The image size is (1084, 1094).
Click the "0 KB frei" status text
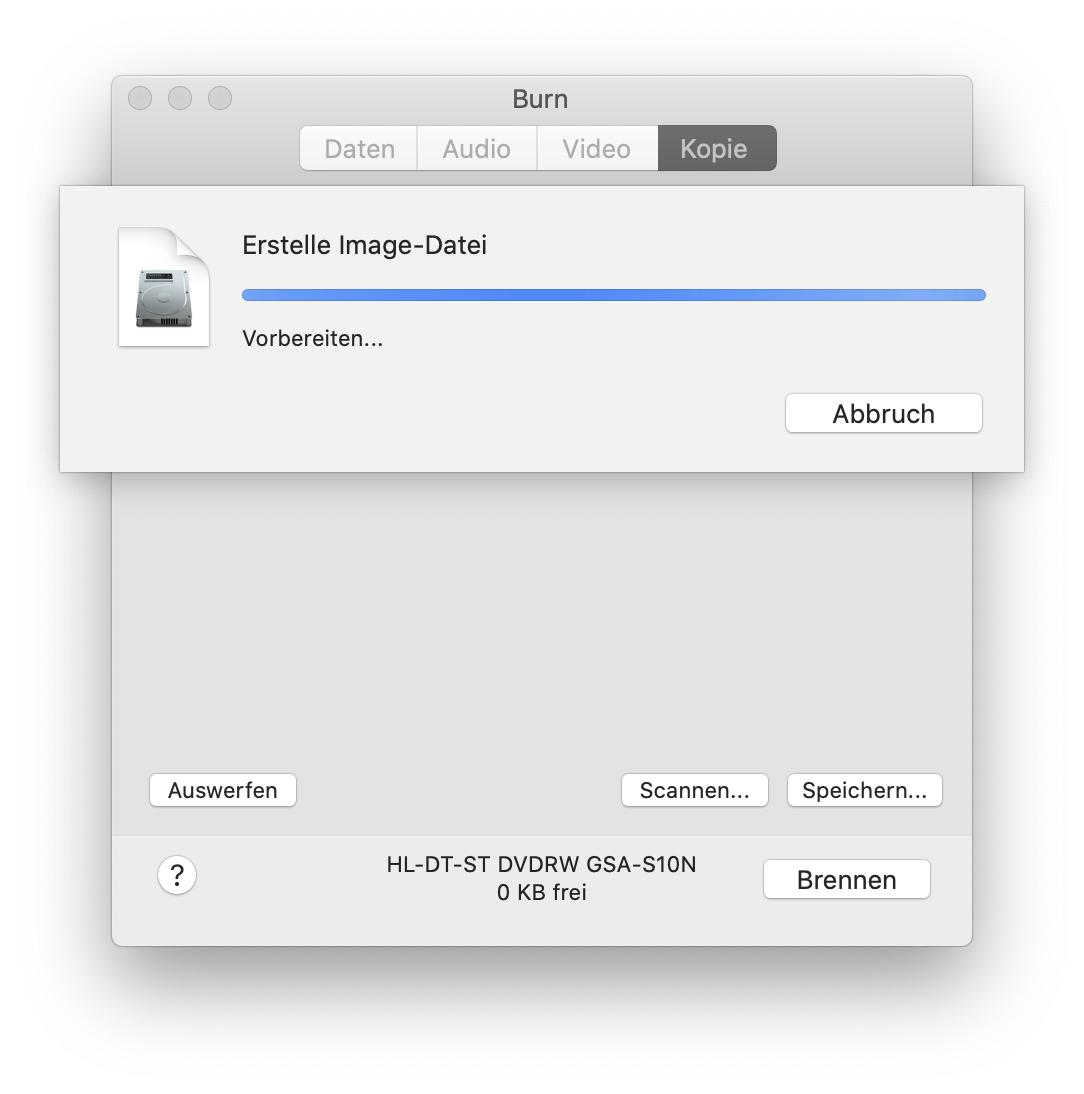[x=541, y=892]
